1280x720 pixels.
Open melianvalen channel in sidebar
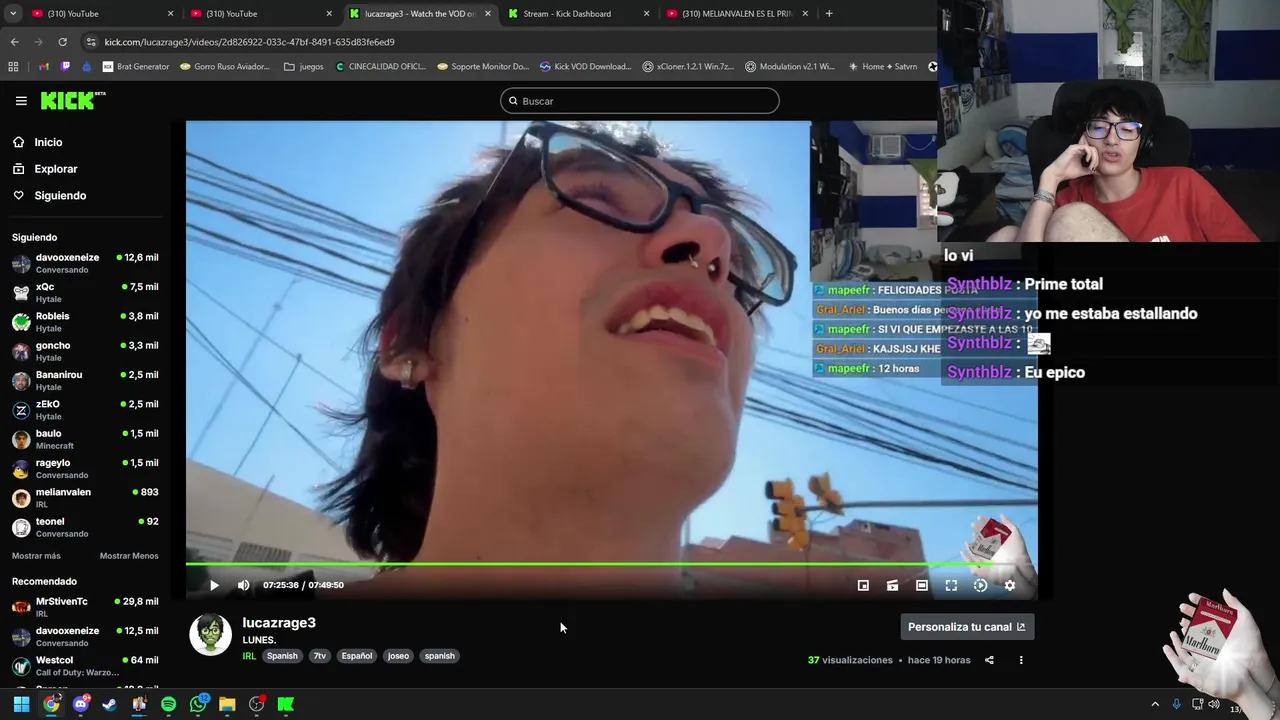coord(85,497)
